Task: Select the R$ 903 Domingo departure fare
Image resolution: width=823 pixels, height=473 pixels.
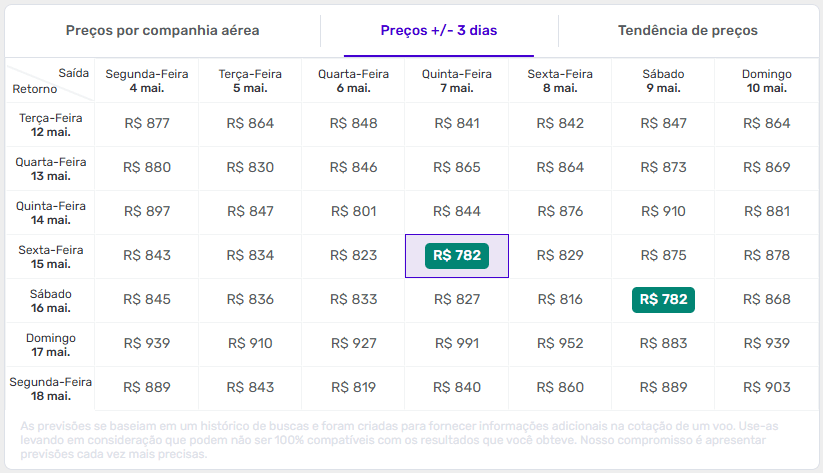Action: (767, 388)
